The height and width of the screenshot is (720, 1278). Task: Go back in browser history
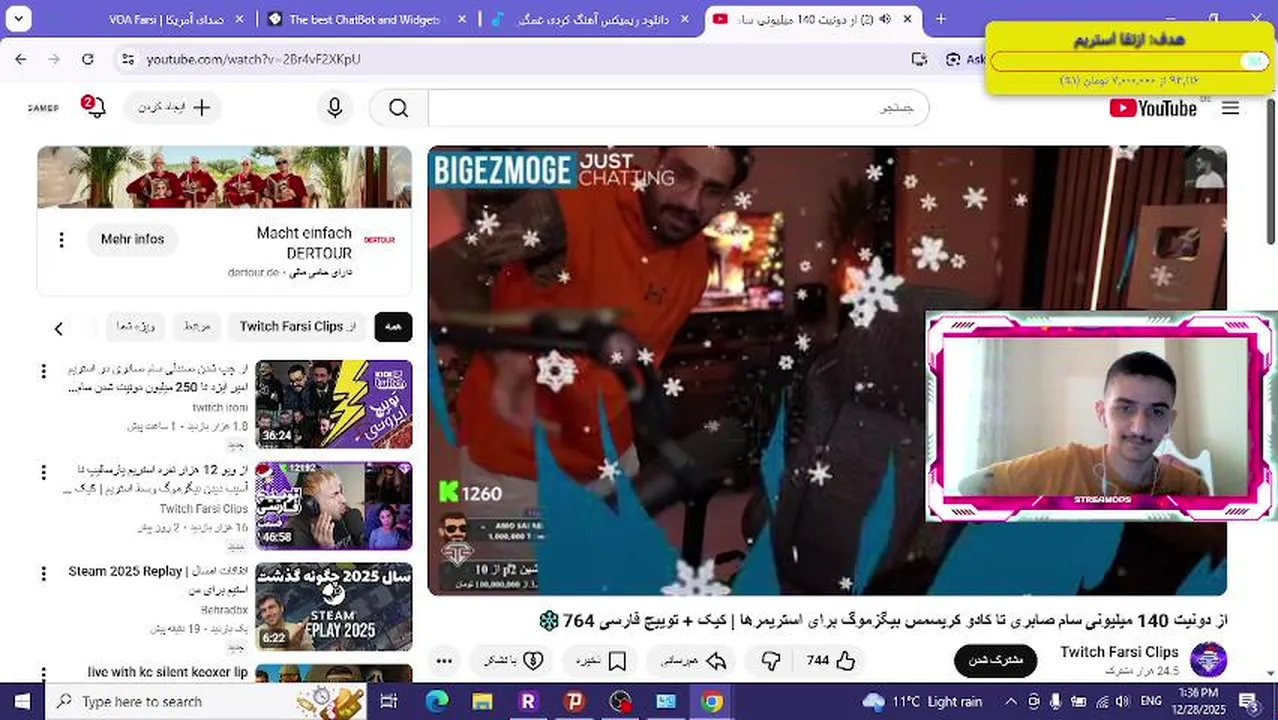21,59
